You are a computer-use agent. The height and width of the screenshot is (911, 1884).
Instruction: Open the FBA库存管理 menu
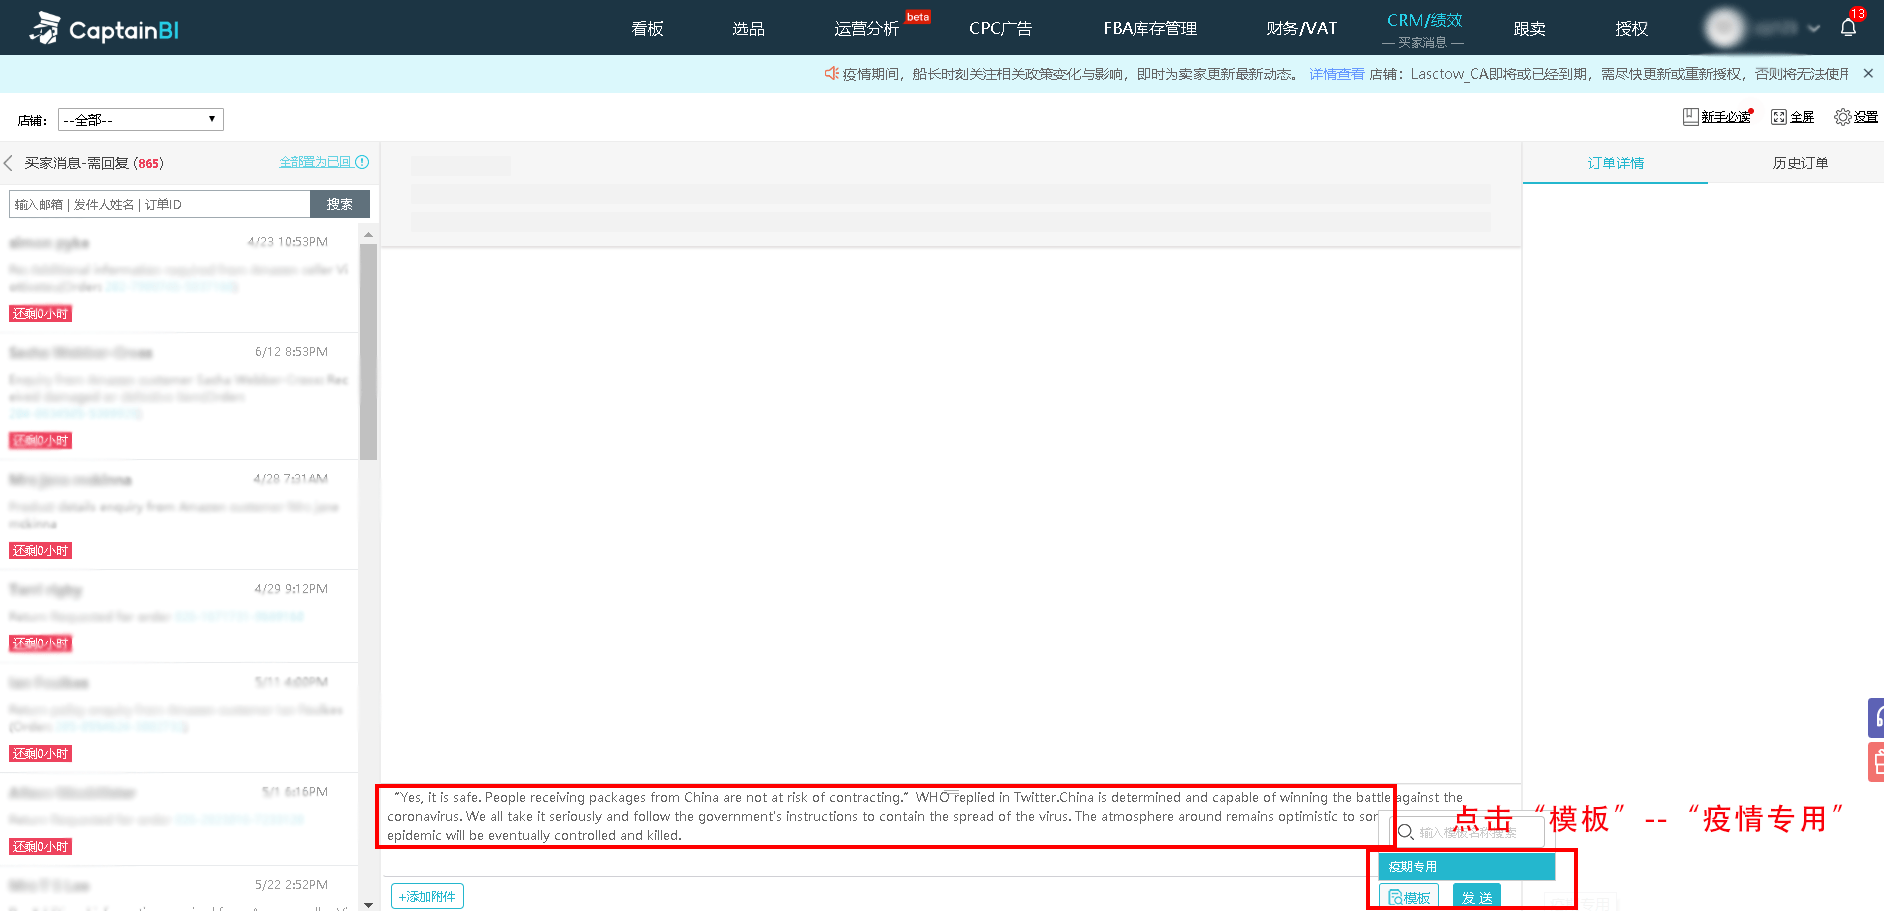(x=1150, y=29)
